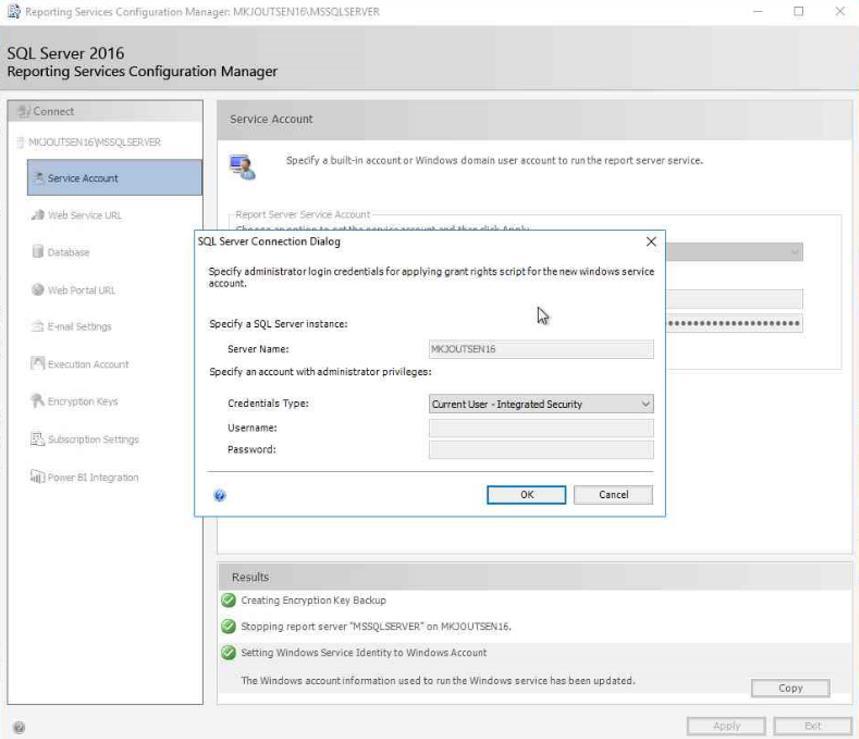Click green check for Creating Encryption Key Backup
Image resolution: width=859 pixels, height=739 pixels.
228,600
